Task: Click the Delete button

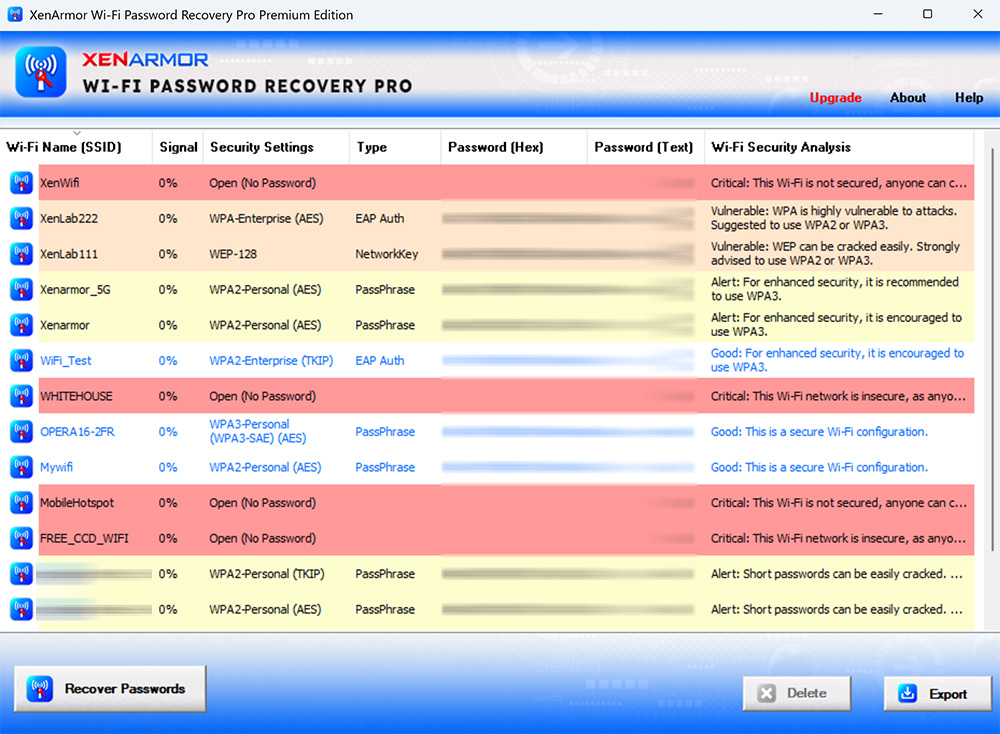Action: coord(797,693)
